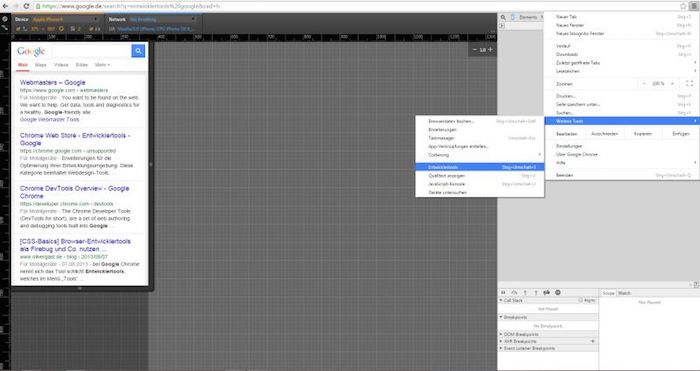Show the drawer icon at panel right edge
This screenshot has width=700, height=371.
[x=696, y=285]
